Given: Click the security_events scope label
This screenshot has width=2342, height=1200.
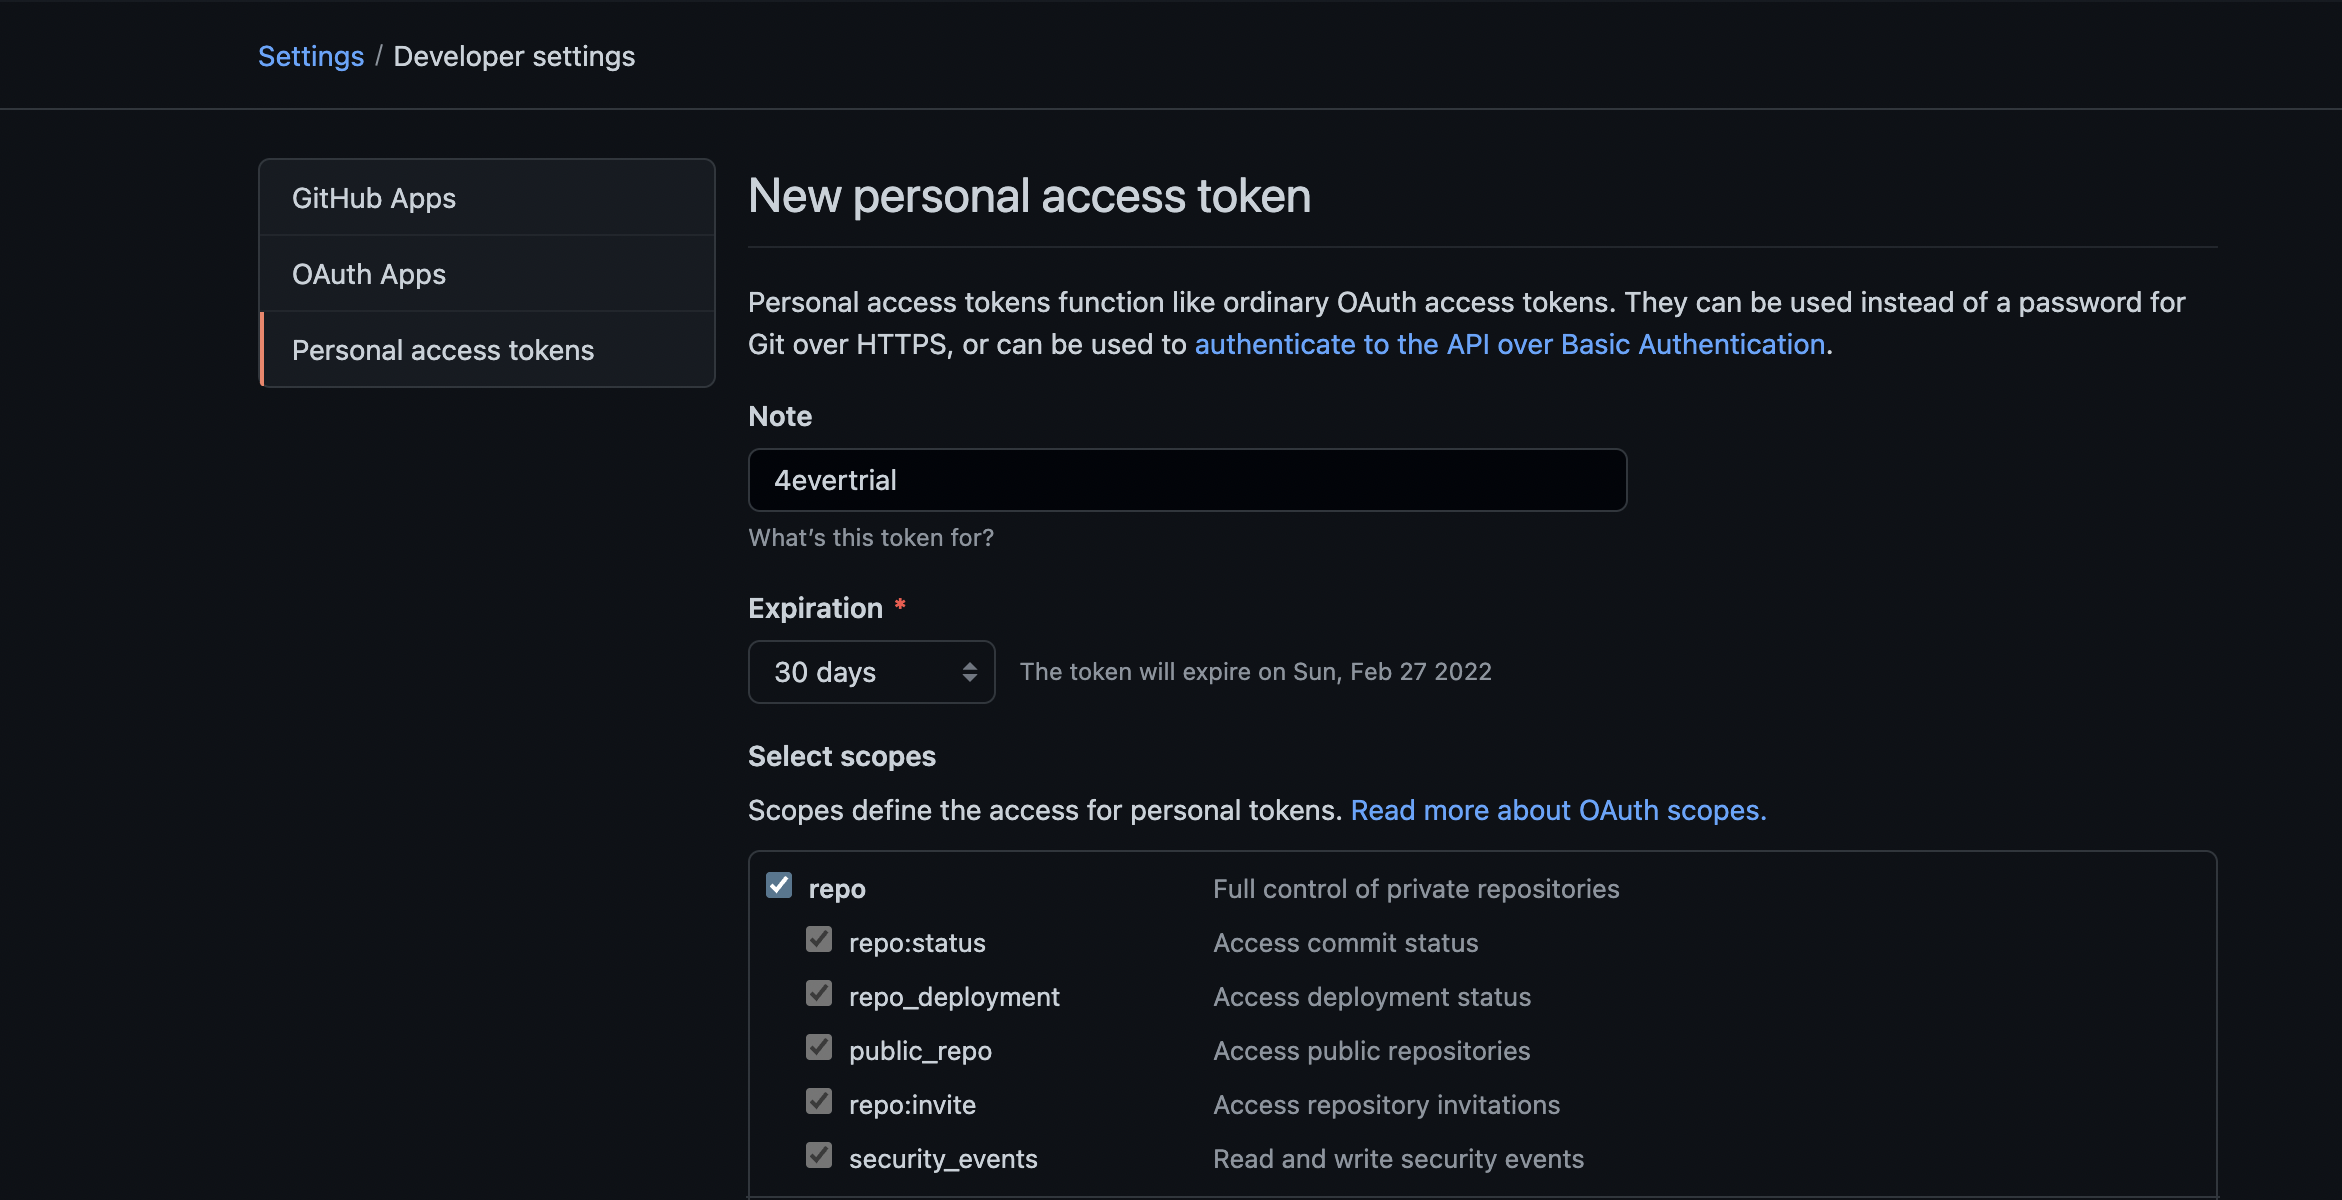Looking at the screenshot, I should [x=943, y=1159].
